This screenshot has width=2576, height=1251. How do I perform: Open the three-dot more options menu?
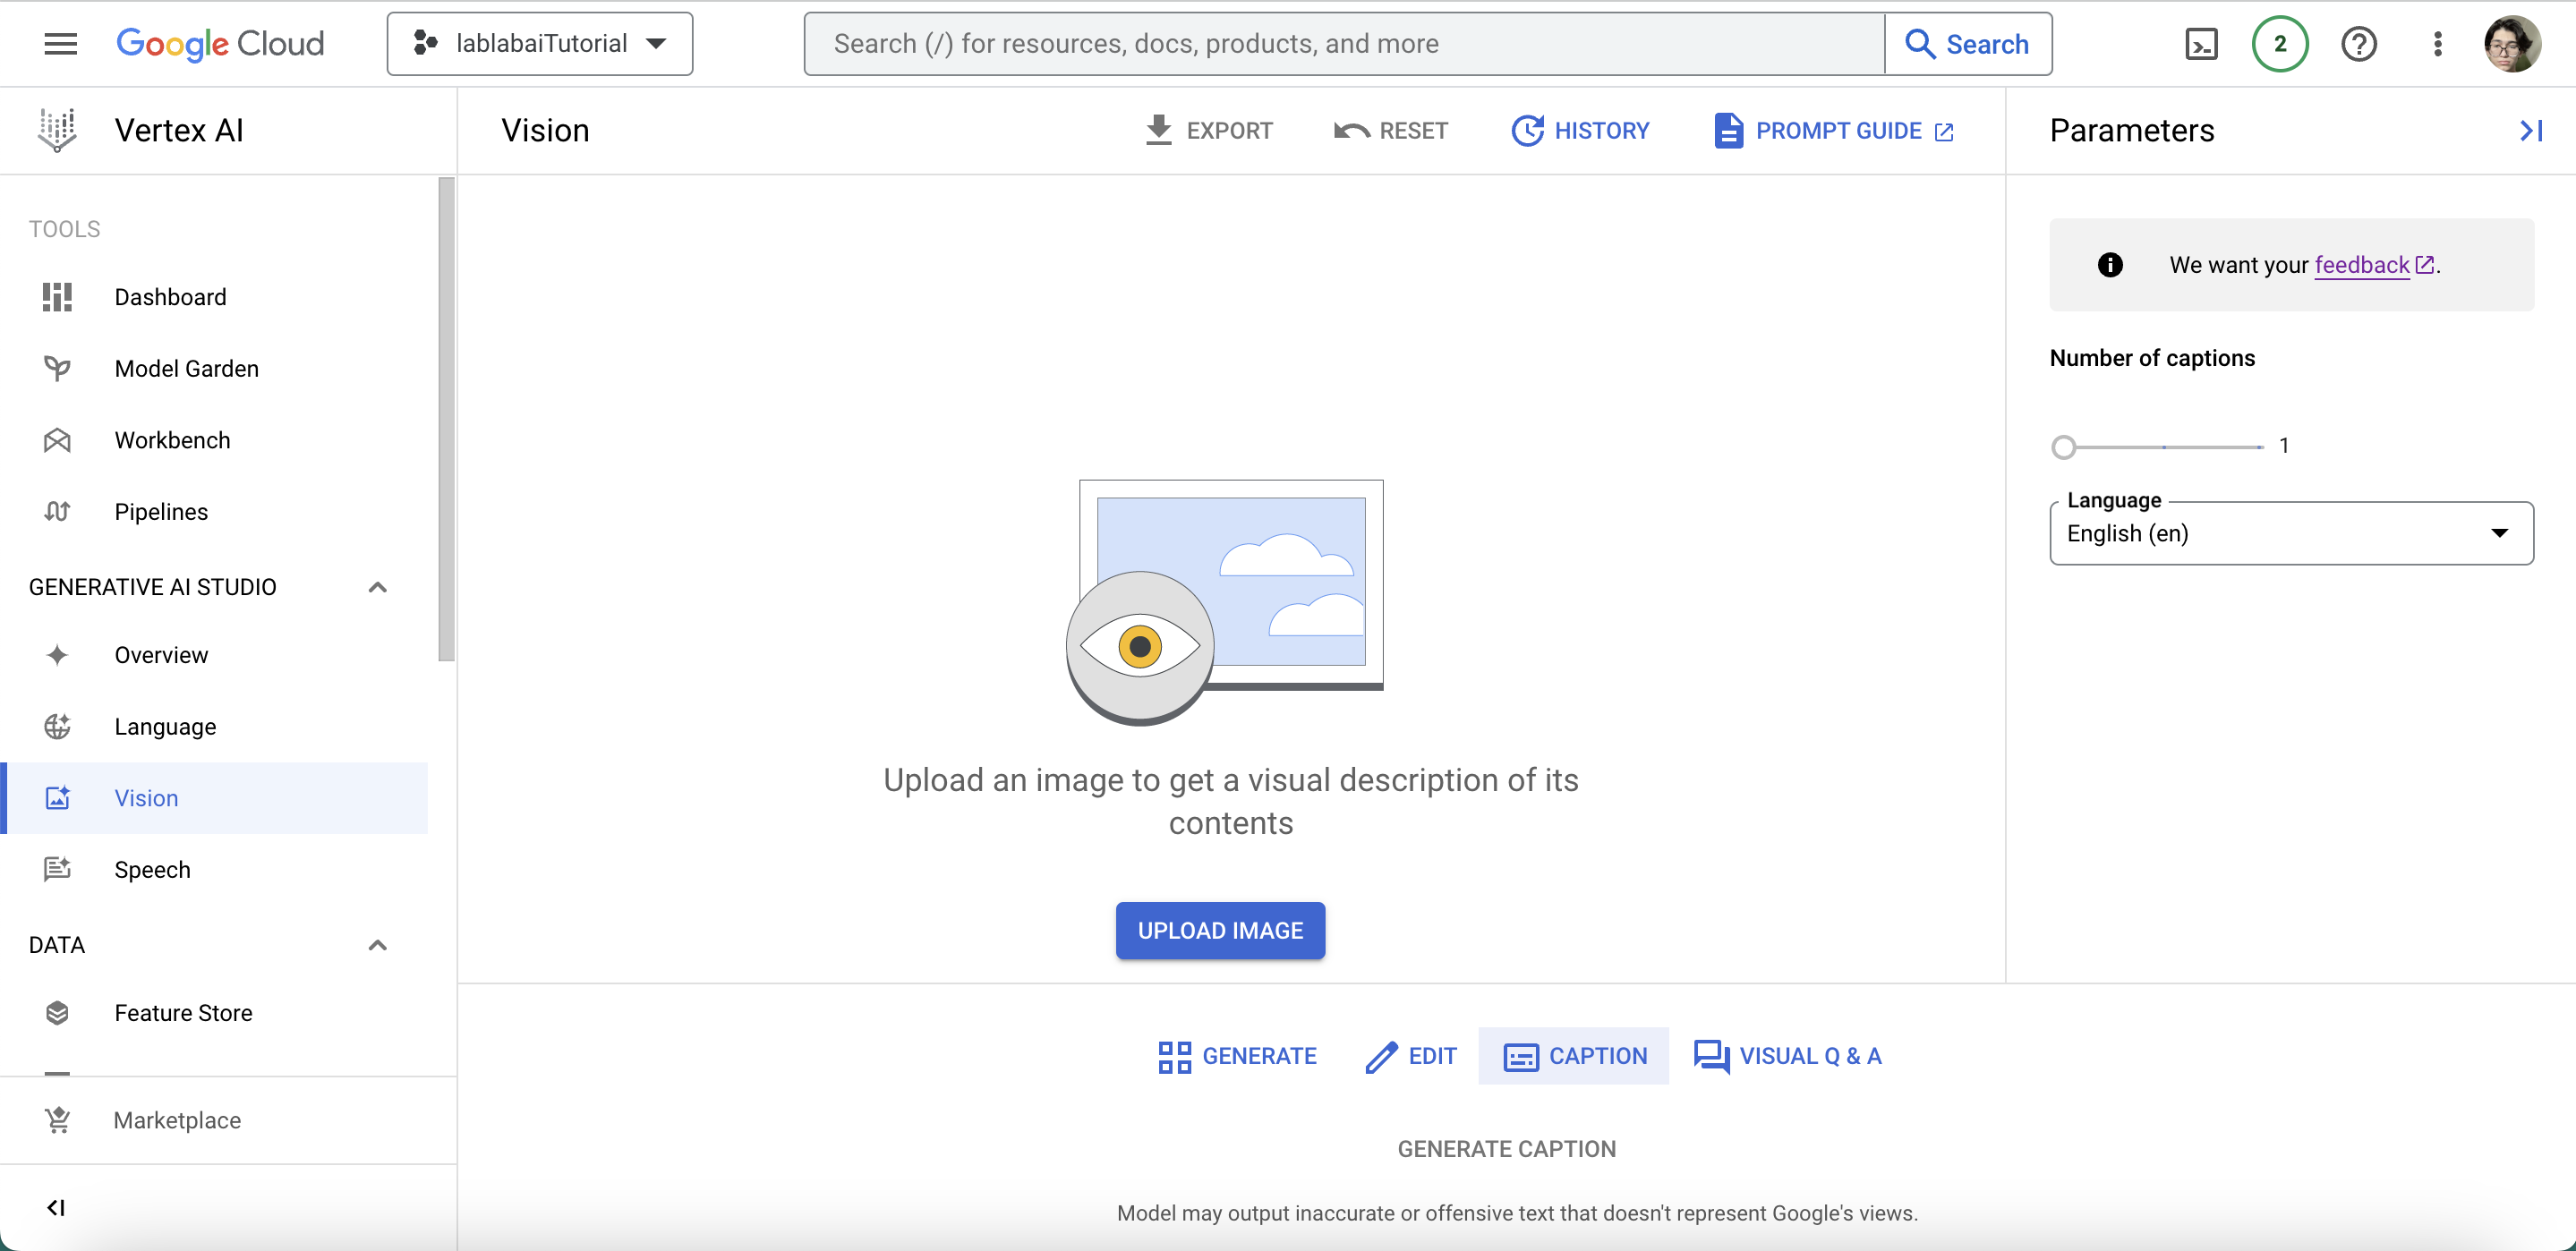(2437, 44)
